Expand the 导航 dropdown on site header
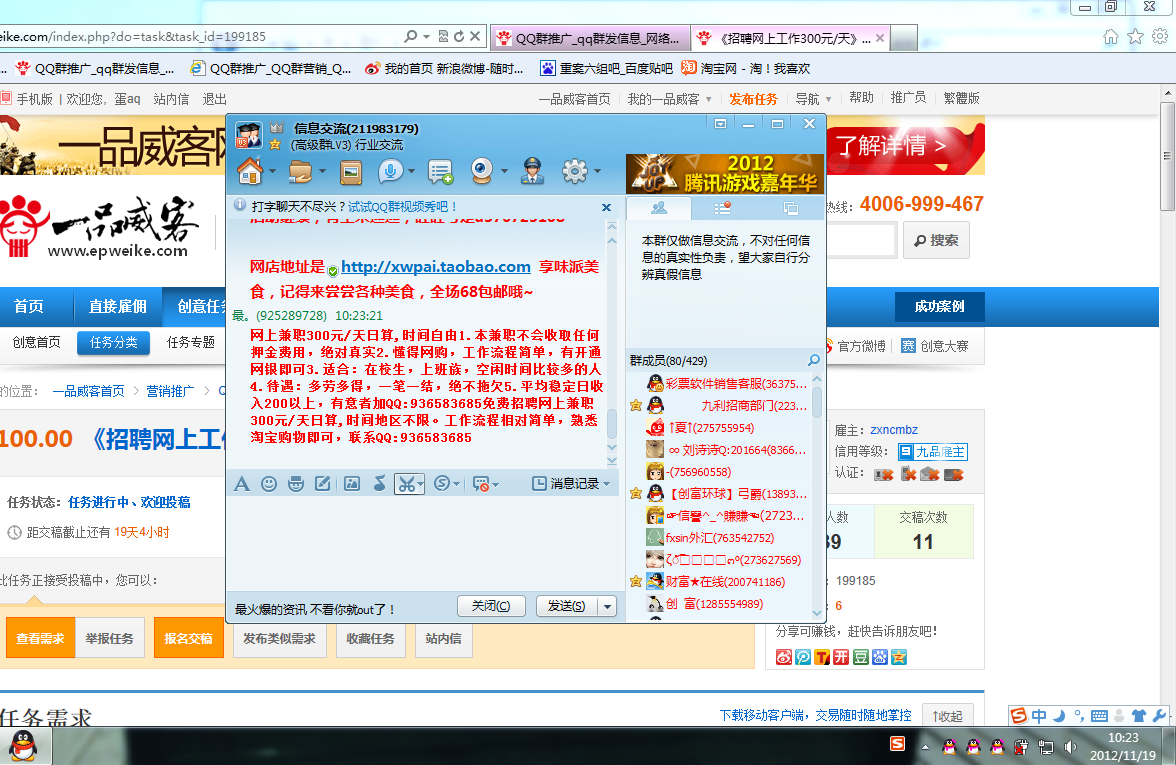This screenshot has height=765, width=1176. click(x=828, y=99)
